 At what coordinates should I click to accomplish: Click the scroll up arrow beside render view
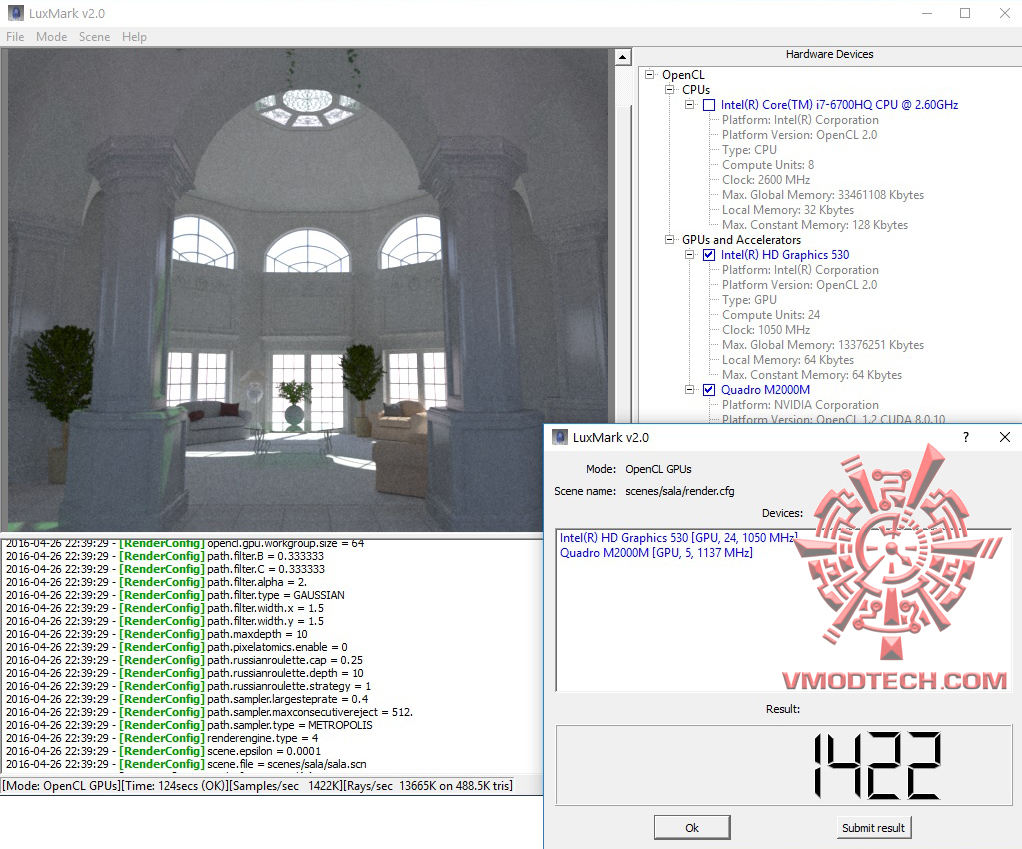(x=622, y=57)
